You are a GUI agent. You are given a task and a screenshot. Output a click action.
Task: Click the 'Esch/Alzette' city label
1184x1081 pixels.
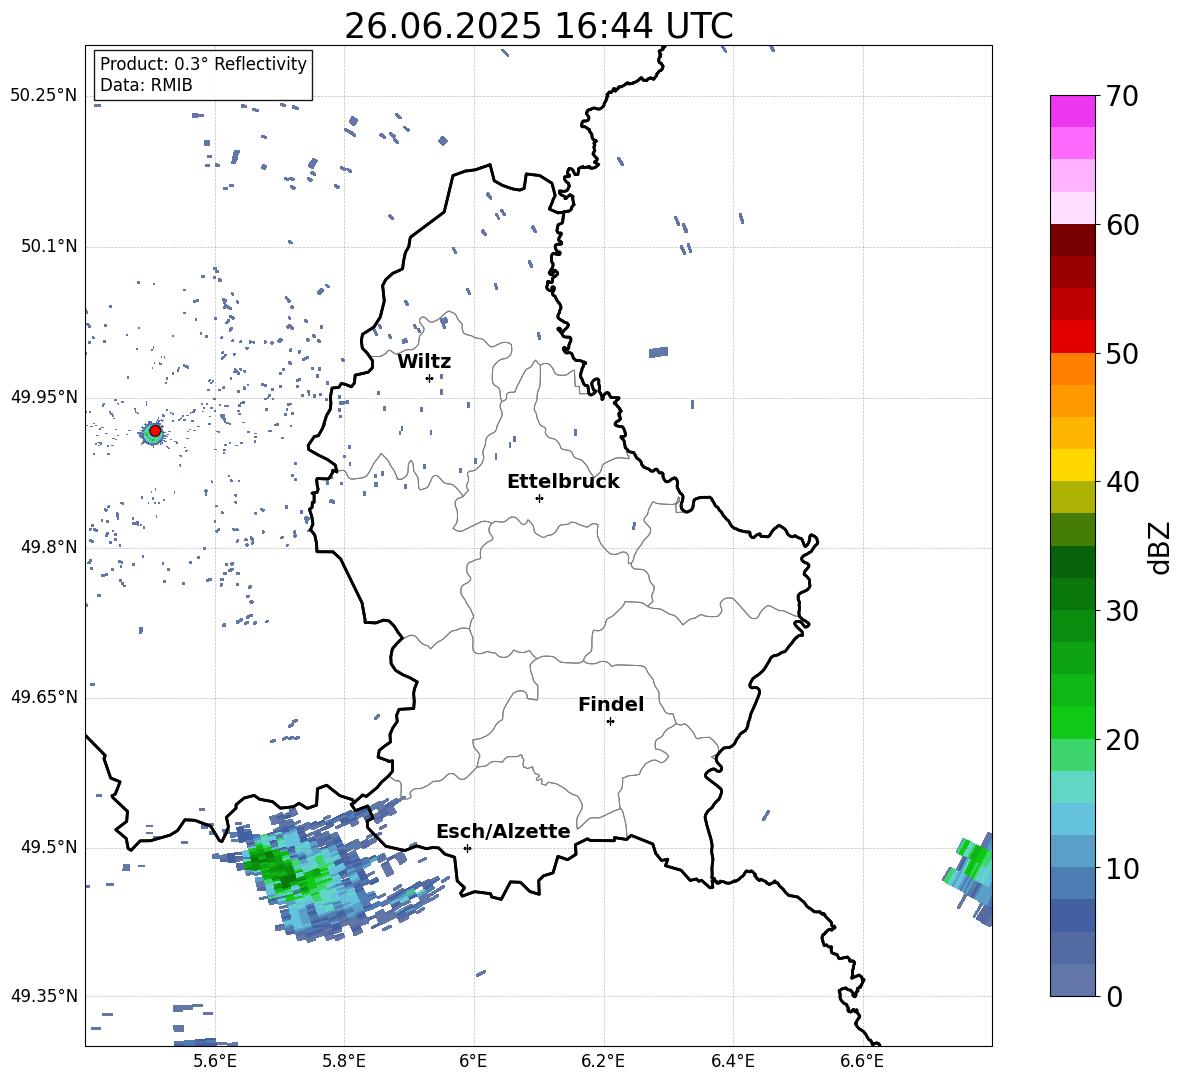[503, 832]
